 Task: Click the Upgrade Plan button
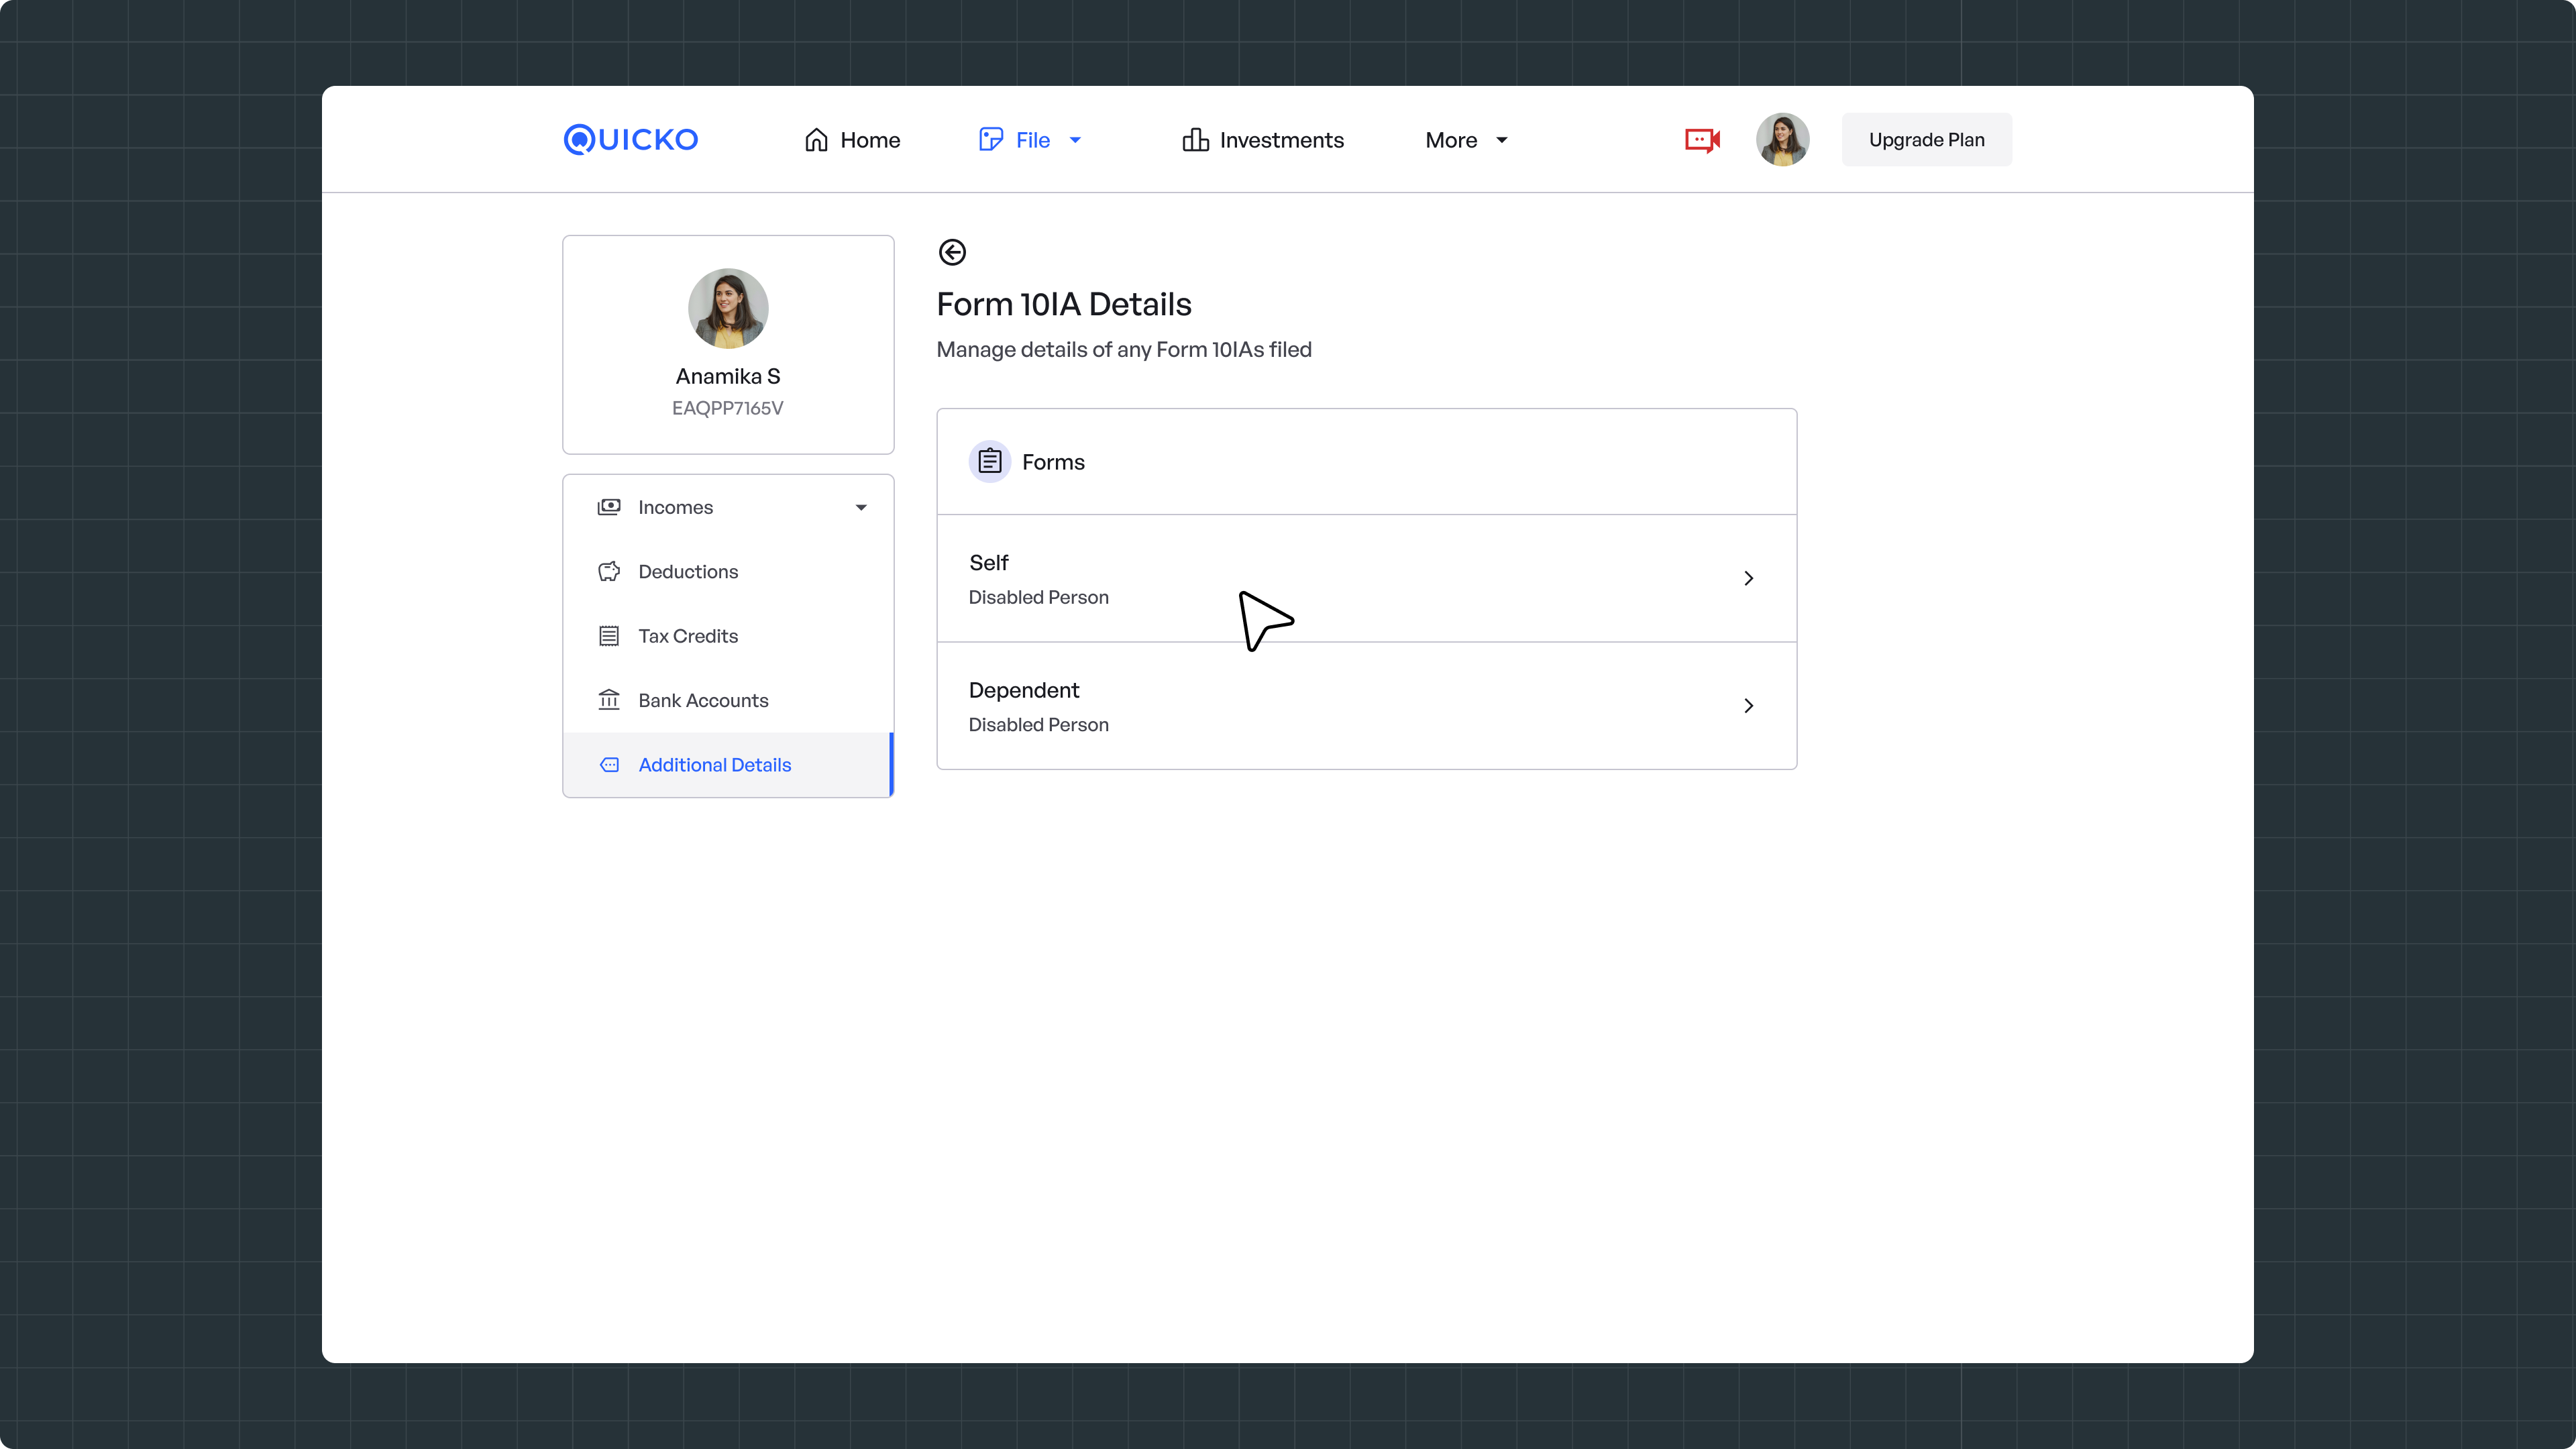[1927, 140]
